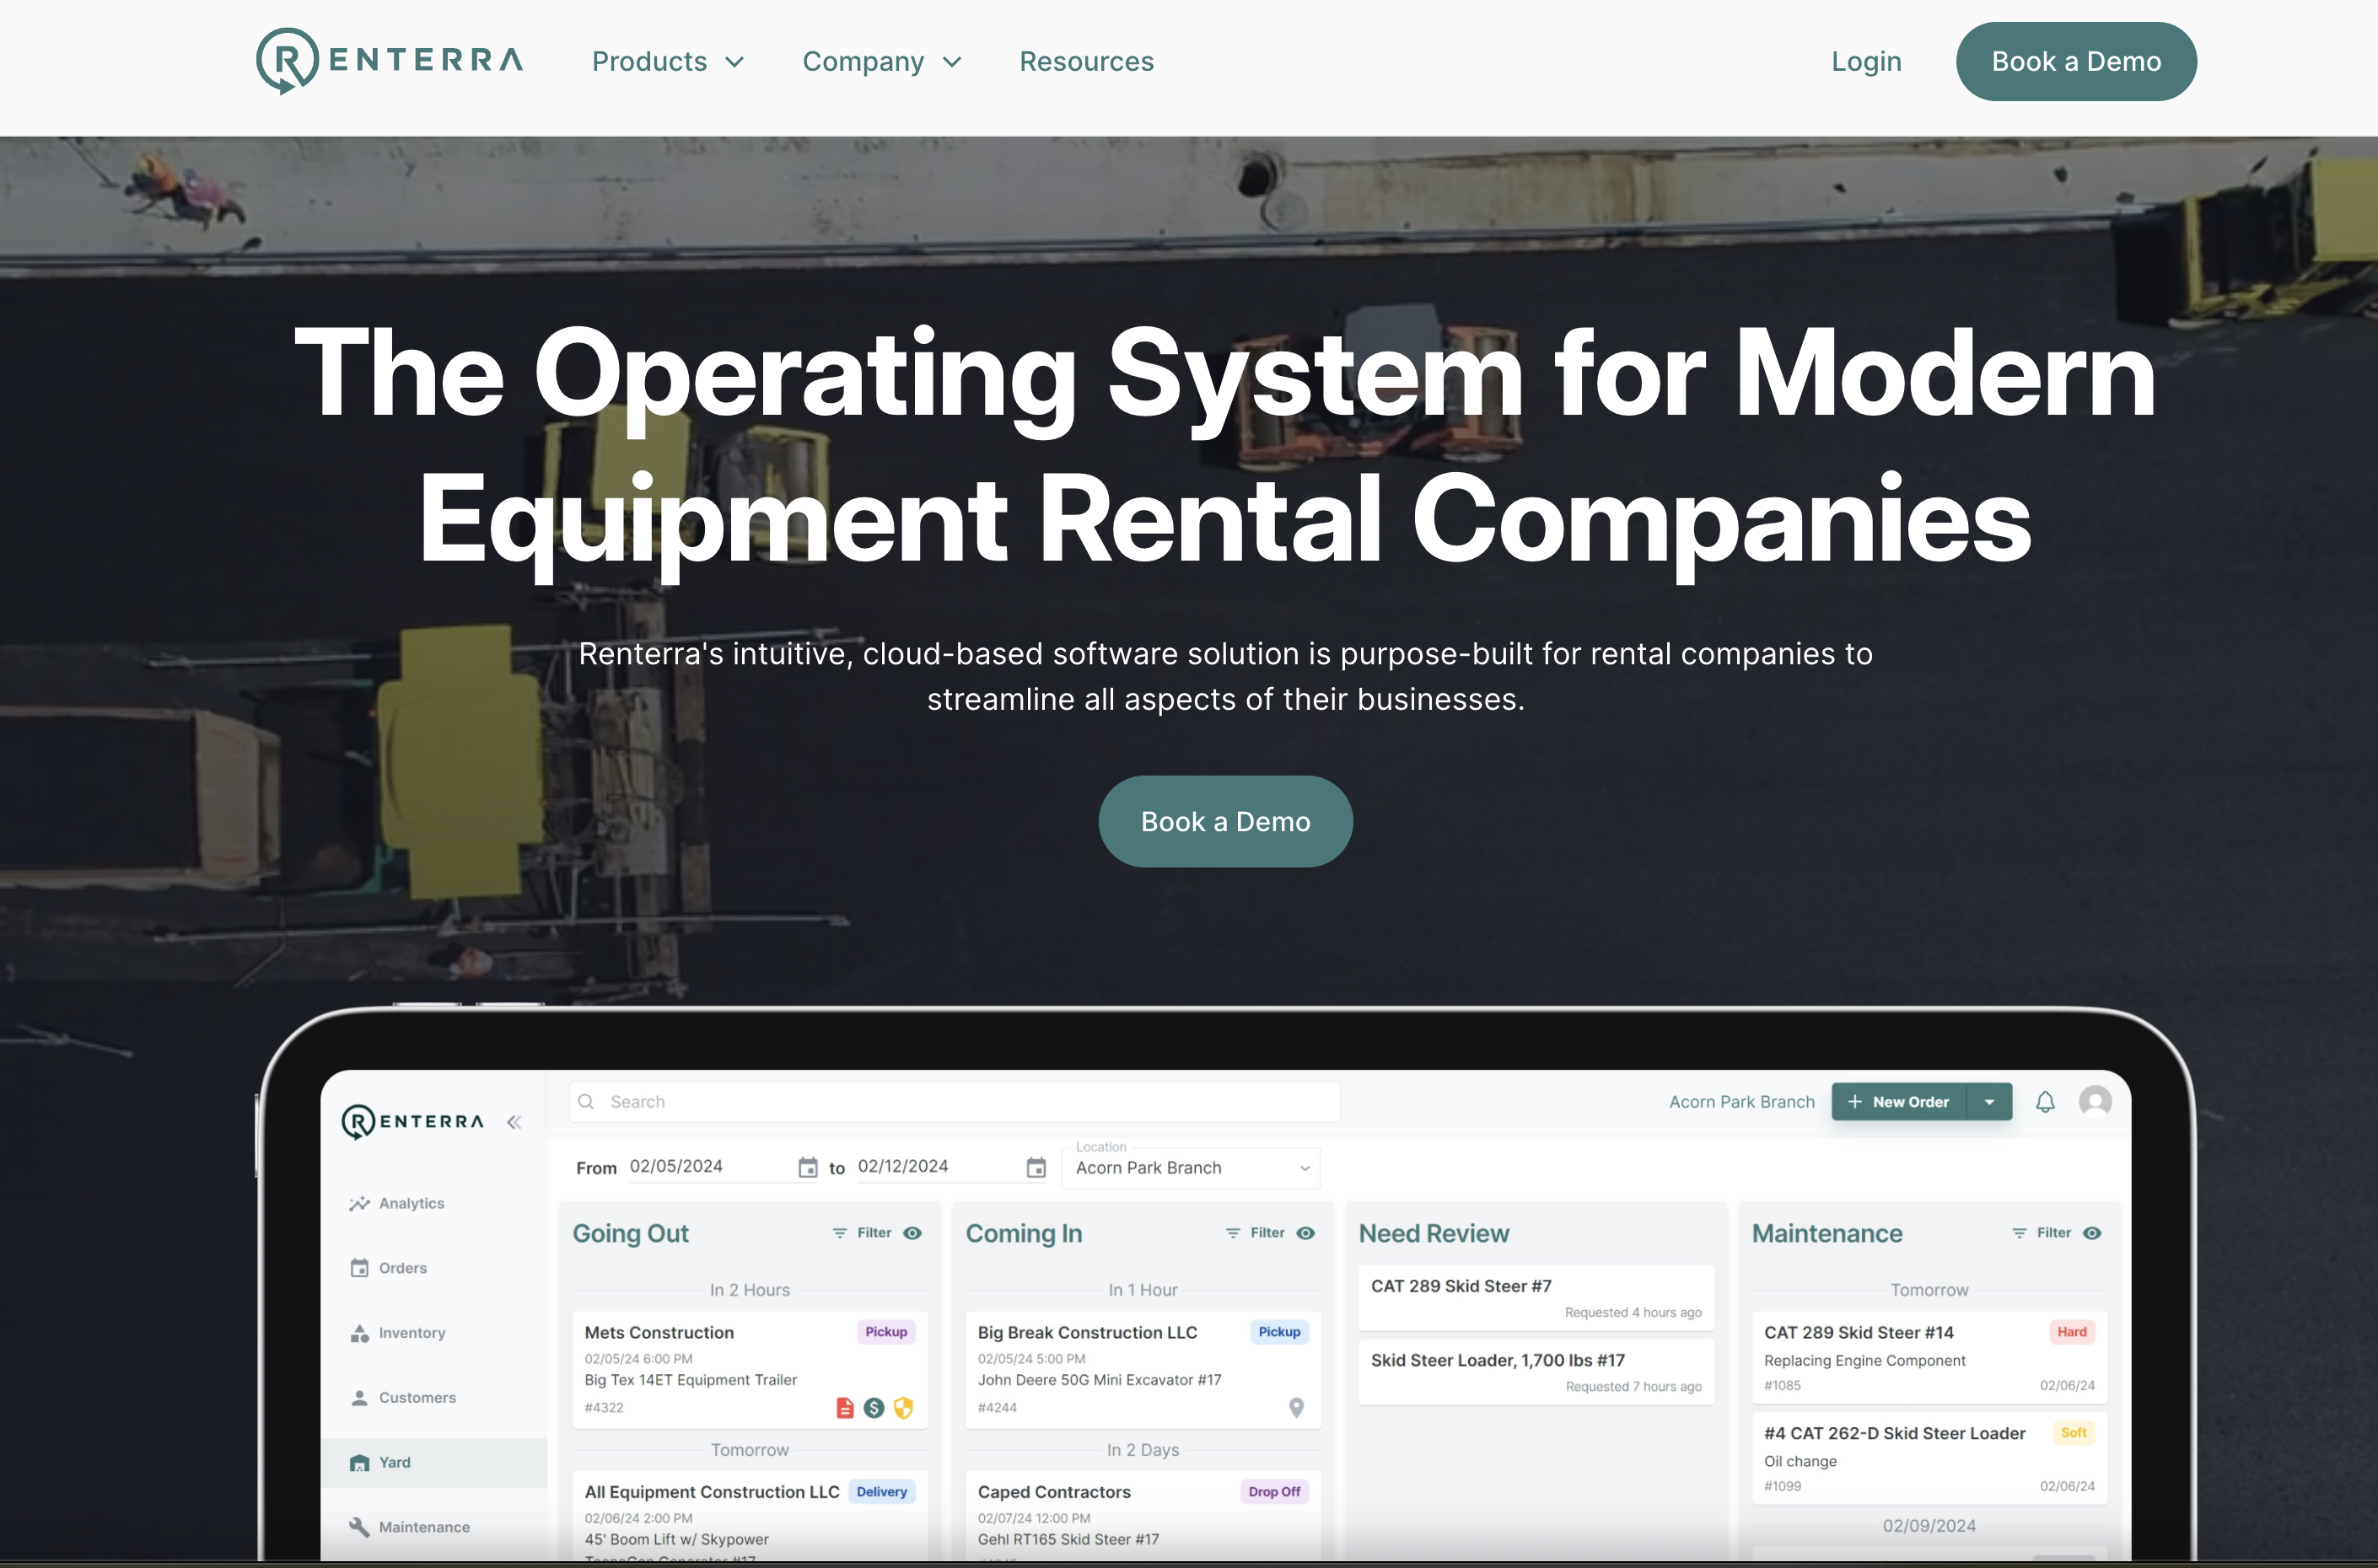Open notifications via the bell icon

coord(2045,1102)
